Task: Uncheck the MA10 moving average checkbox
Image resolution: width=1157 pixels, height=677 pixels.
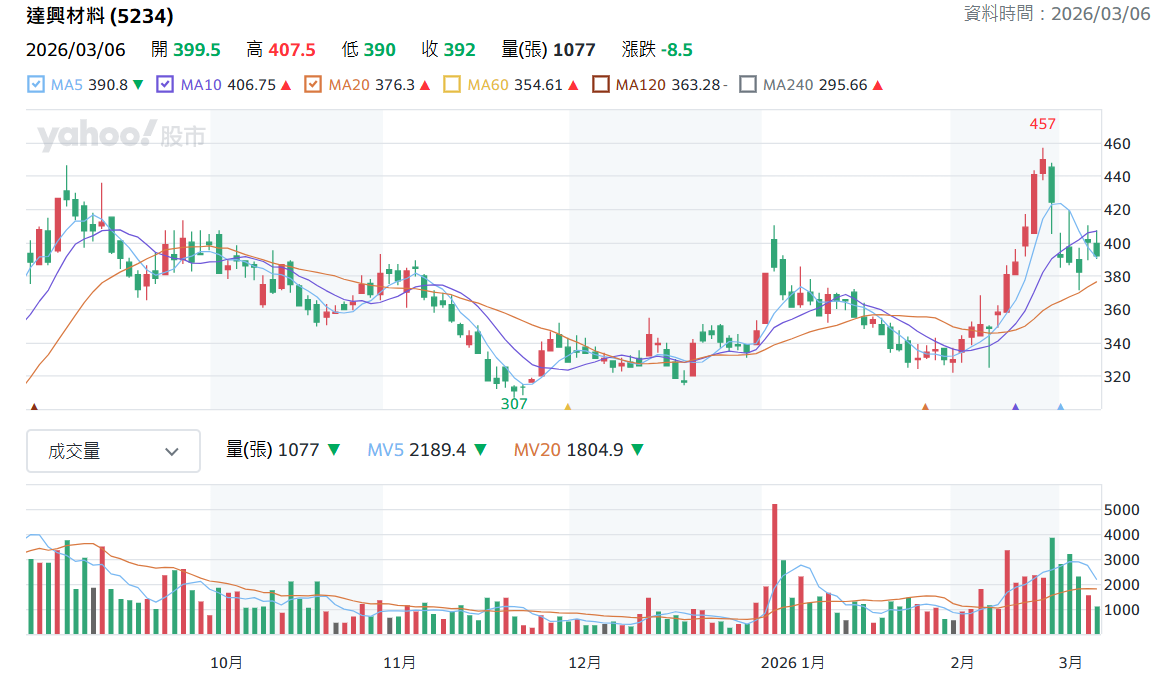Action: (165, 84)
